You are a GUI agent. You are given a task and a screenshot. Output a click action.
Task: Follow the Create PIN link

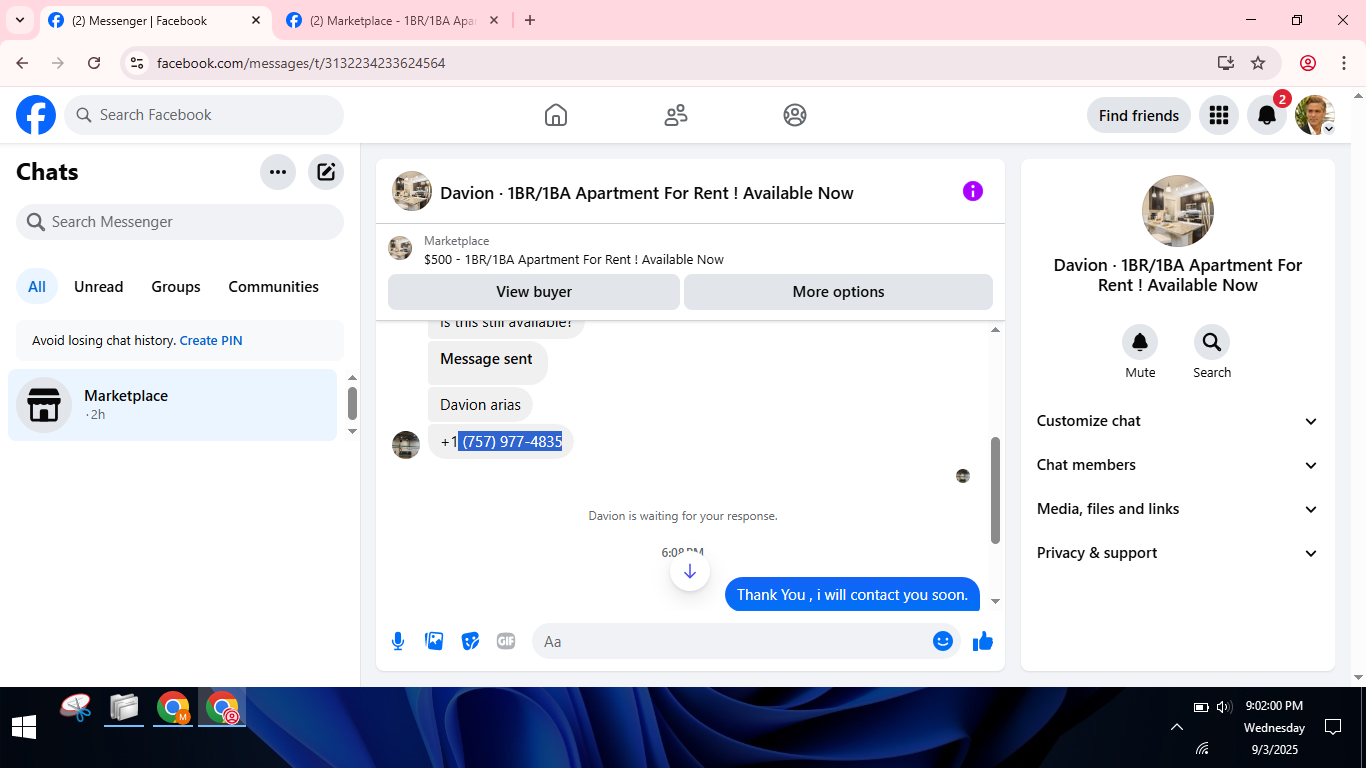pyautogui.click(x=211, y=341)
